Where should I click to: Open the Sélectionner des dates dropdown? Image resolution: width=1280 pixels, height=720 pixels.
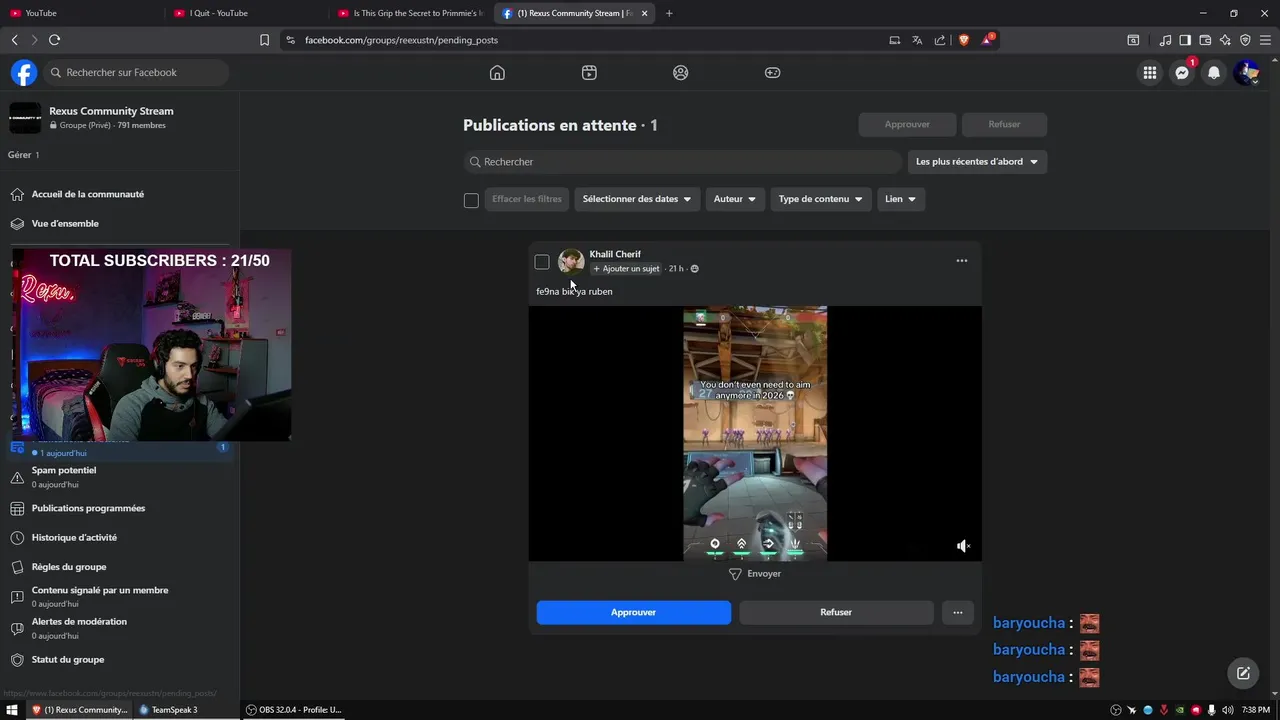pyautogui.click(x=636, y=199)
